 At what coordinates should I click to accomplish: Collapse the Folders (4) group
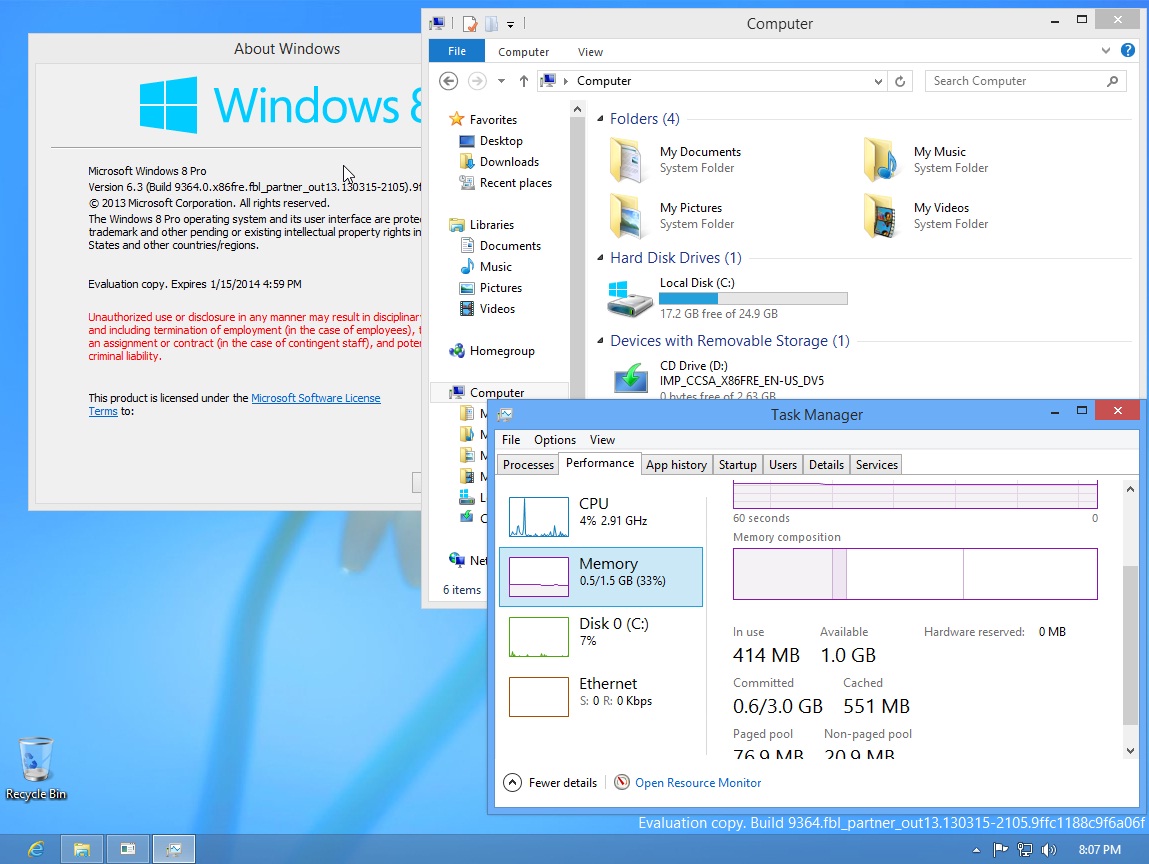click(x=601, y=118)
